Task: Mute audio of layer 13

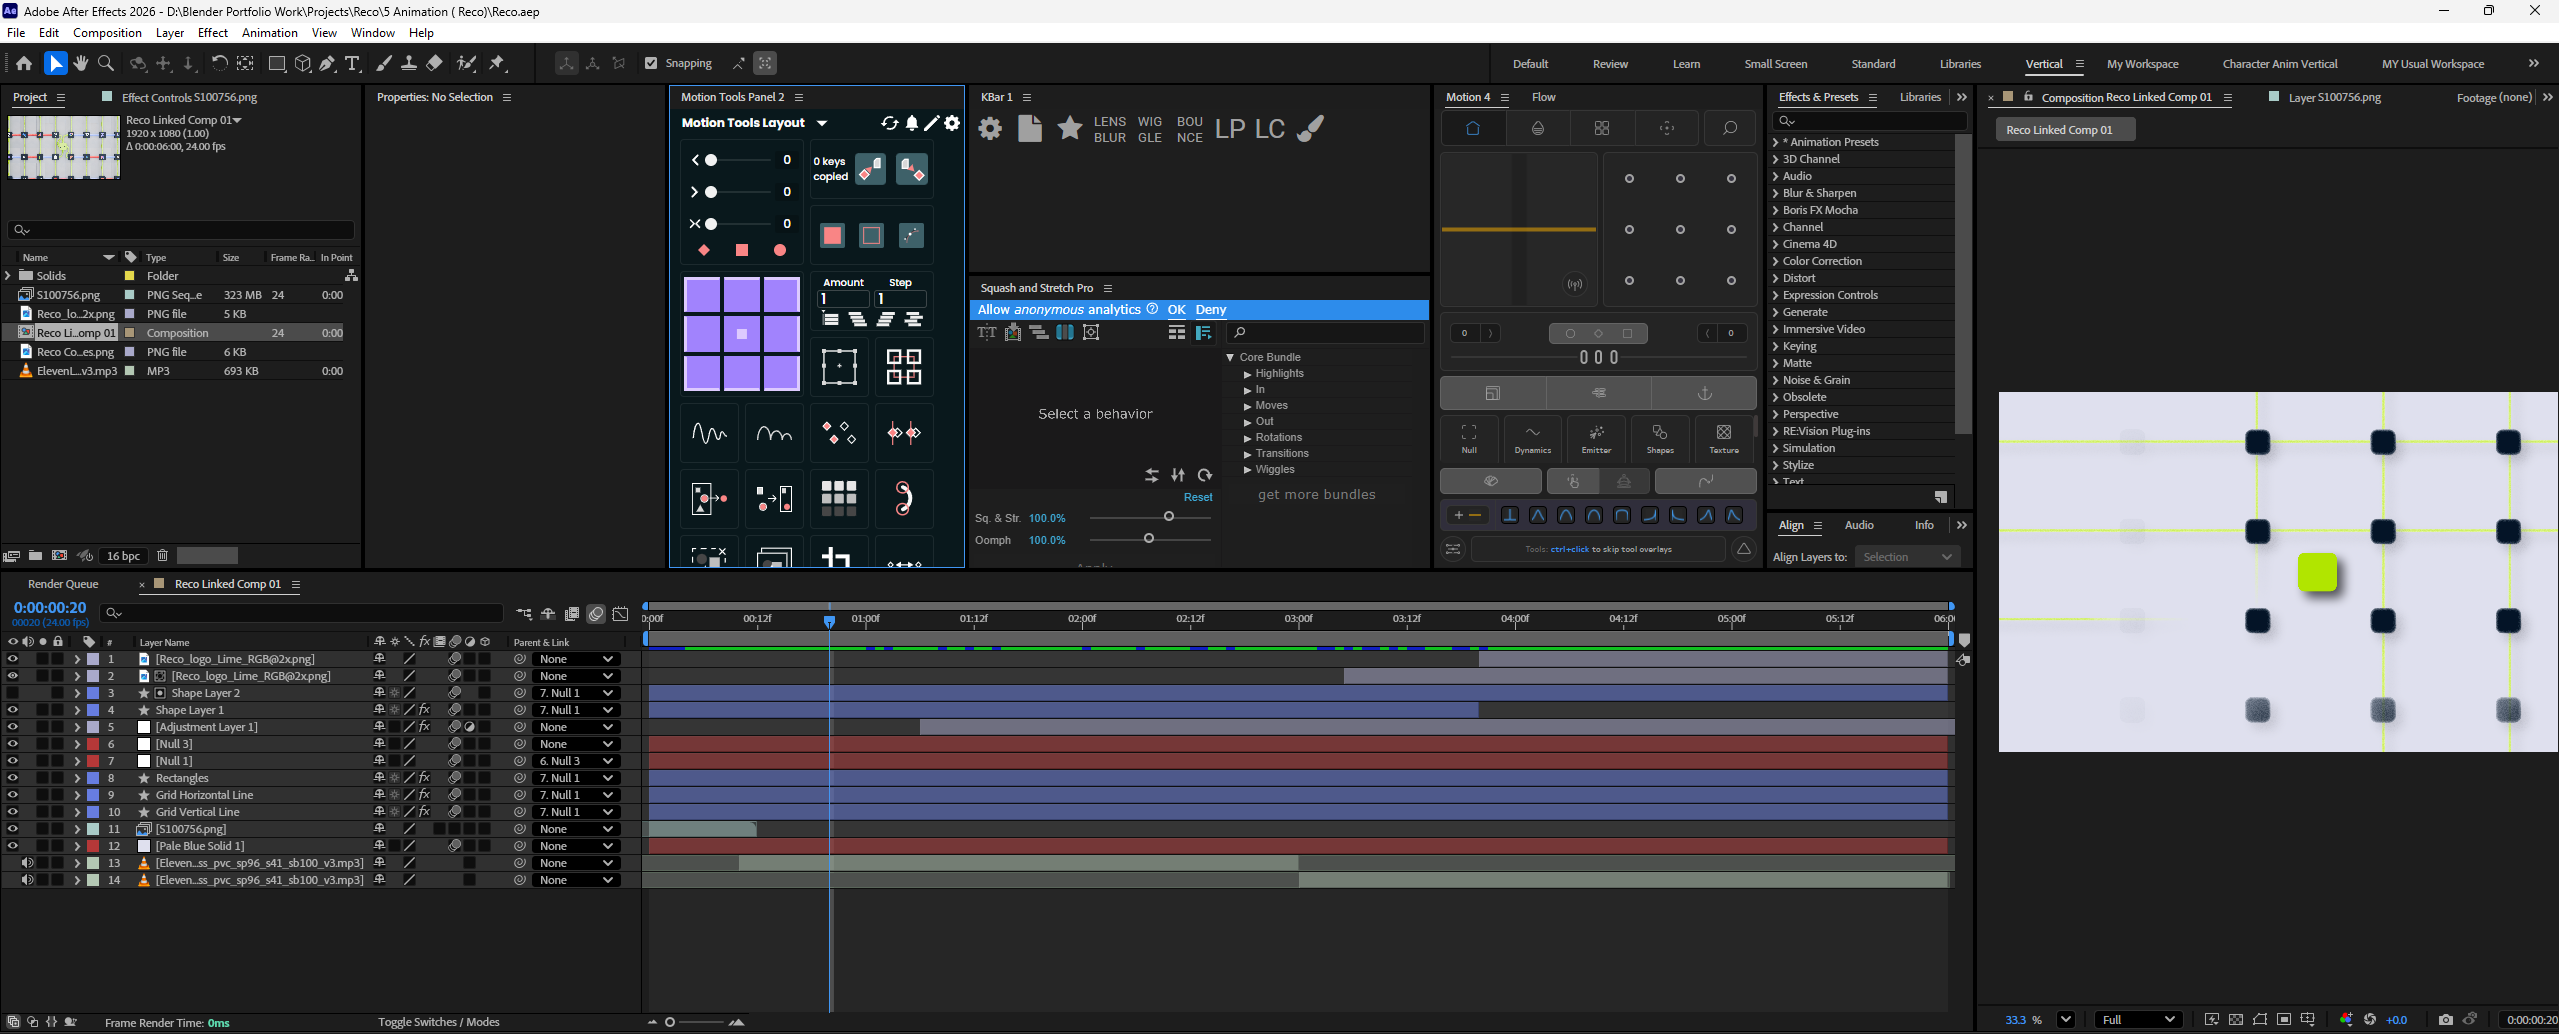Action: 28,863
